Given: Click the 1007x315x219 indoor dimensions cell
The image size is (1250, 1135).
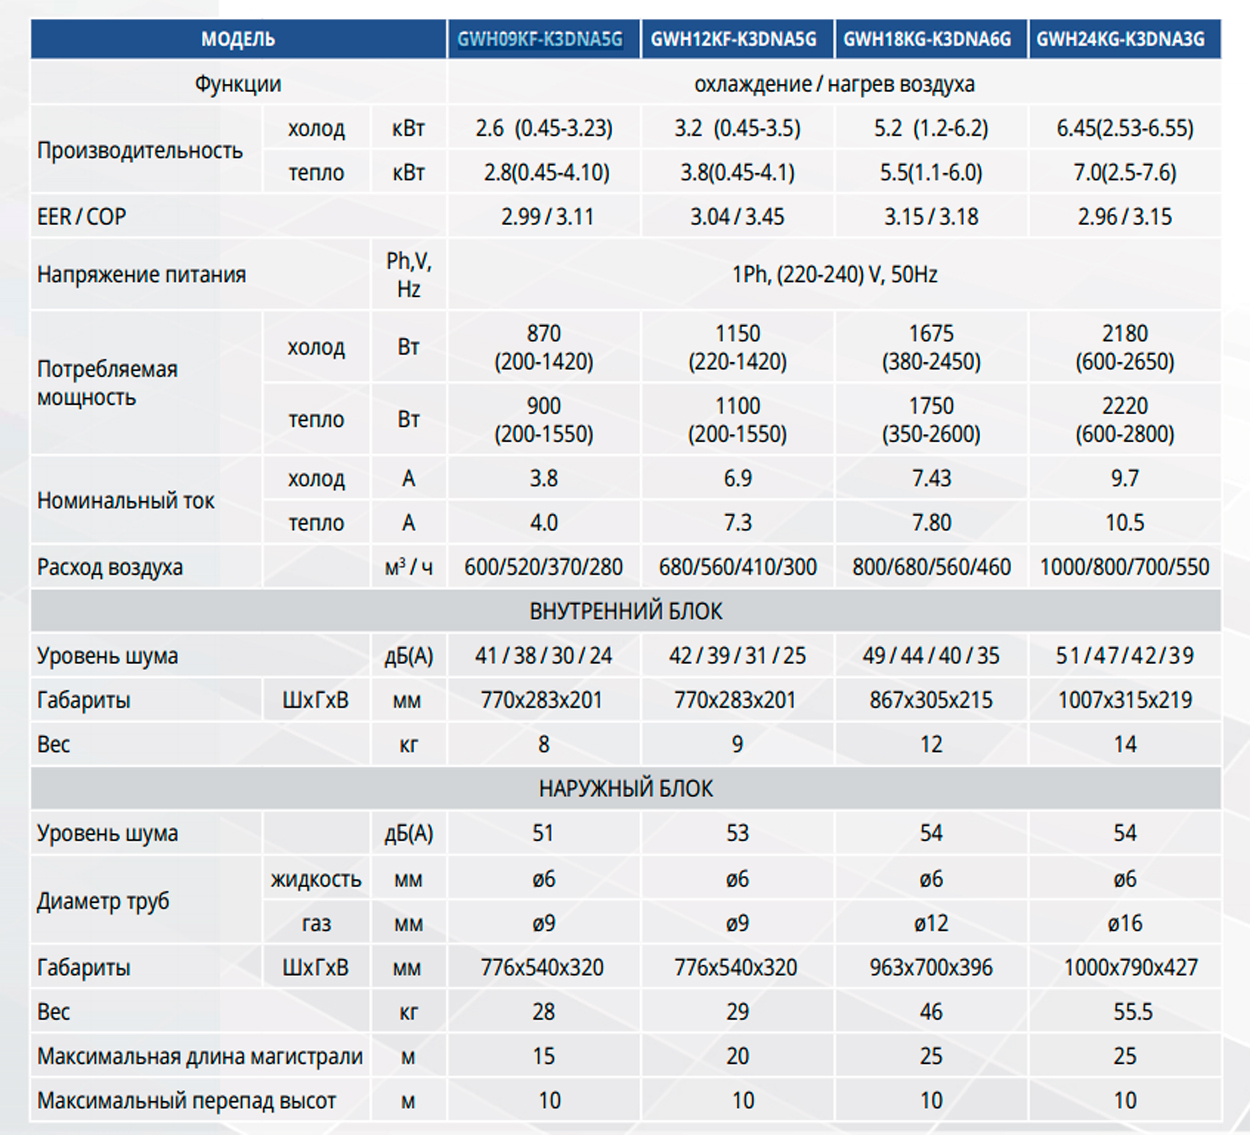Looking at the screenshot, I should coord(1125,700).
